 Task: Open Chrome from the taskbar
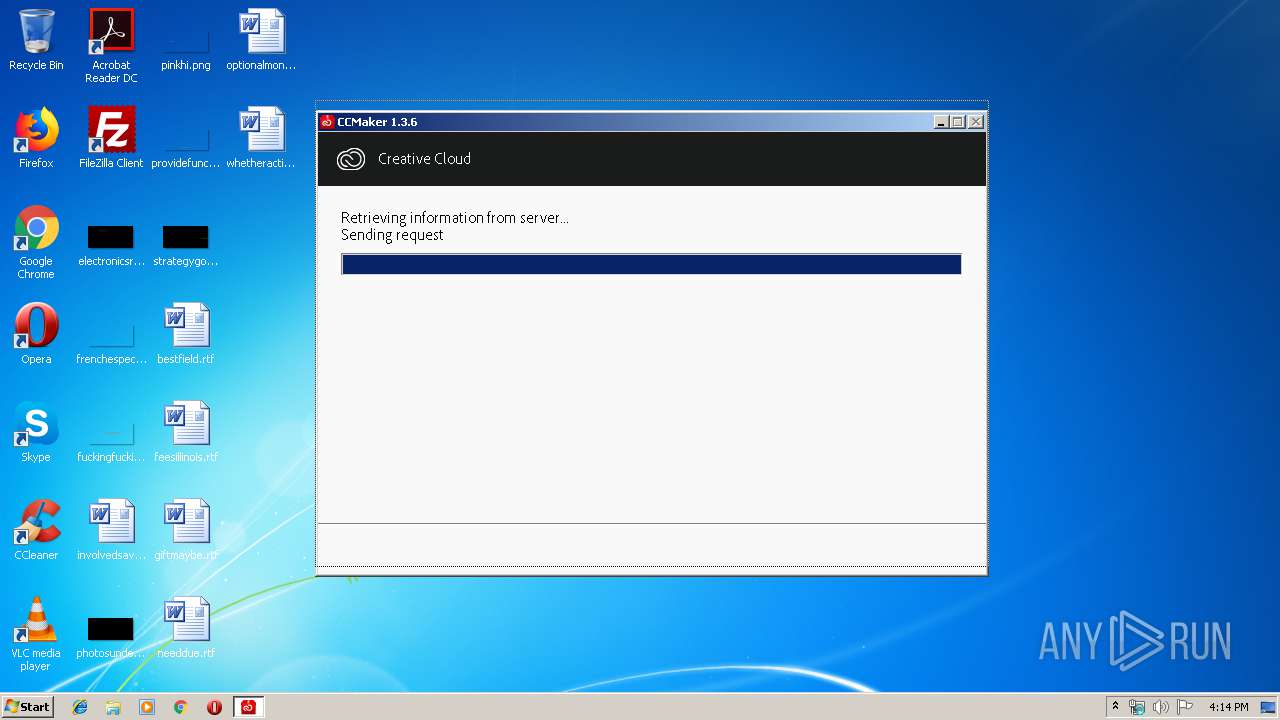181,707
